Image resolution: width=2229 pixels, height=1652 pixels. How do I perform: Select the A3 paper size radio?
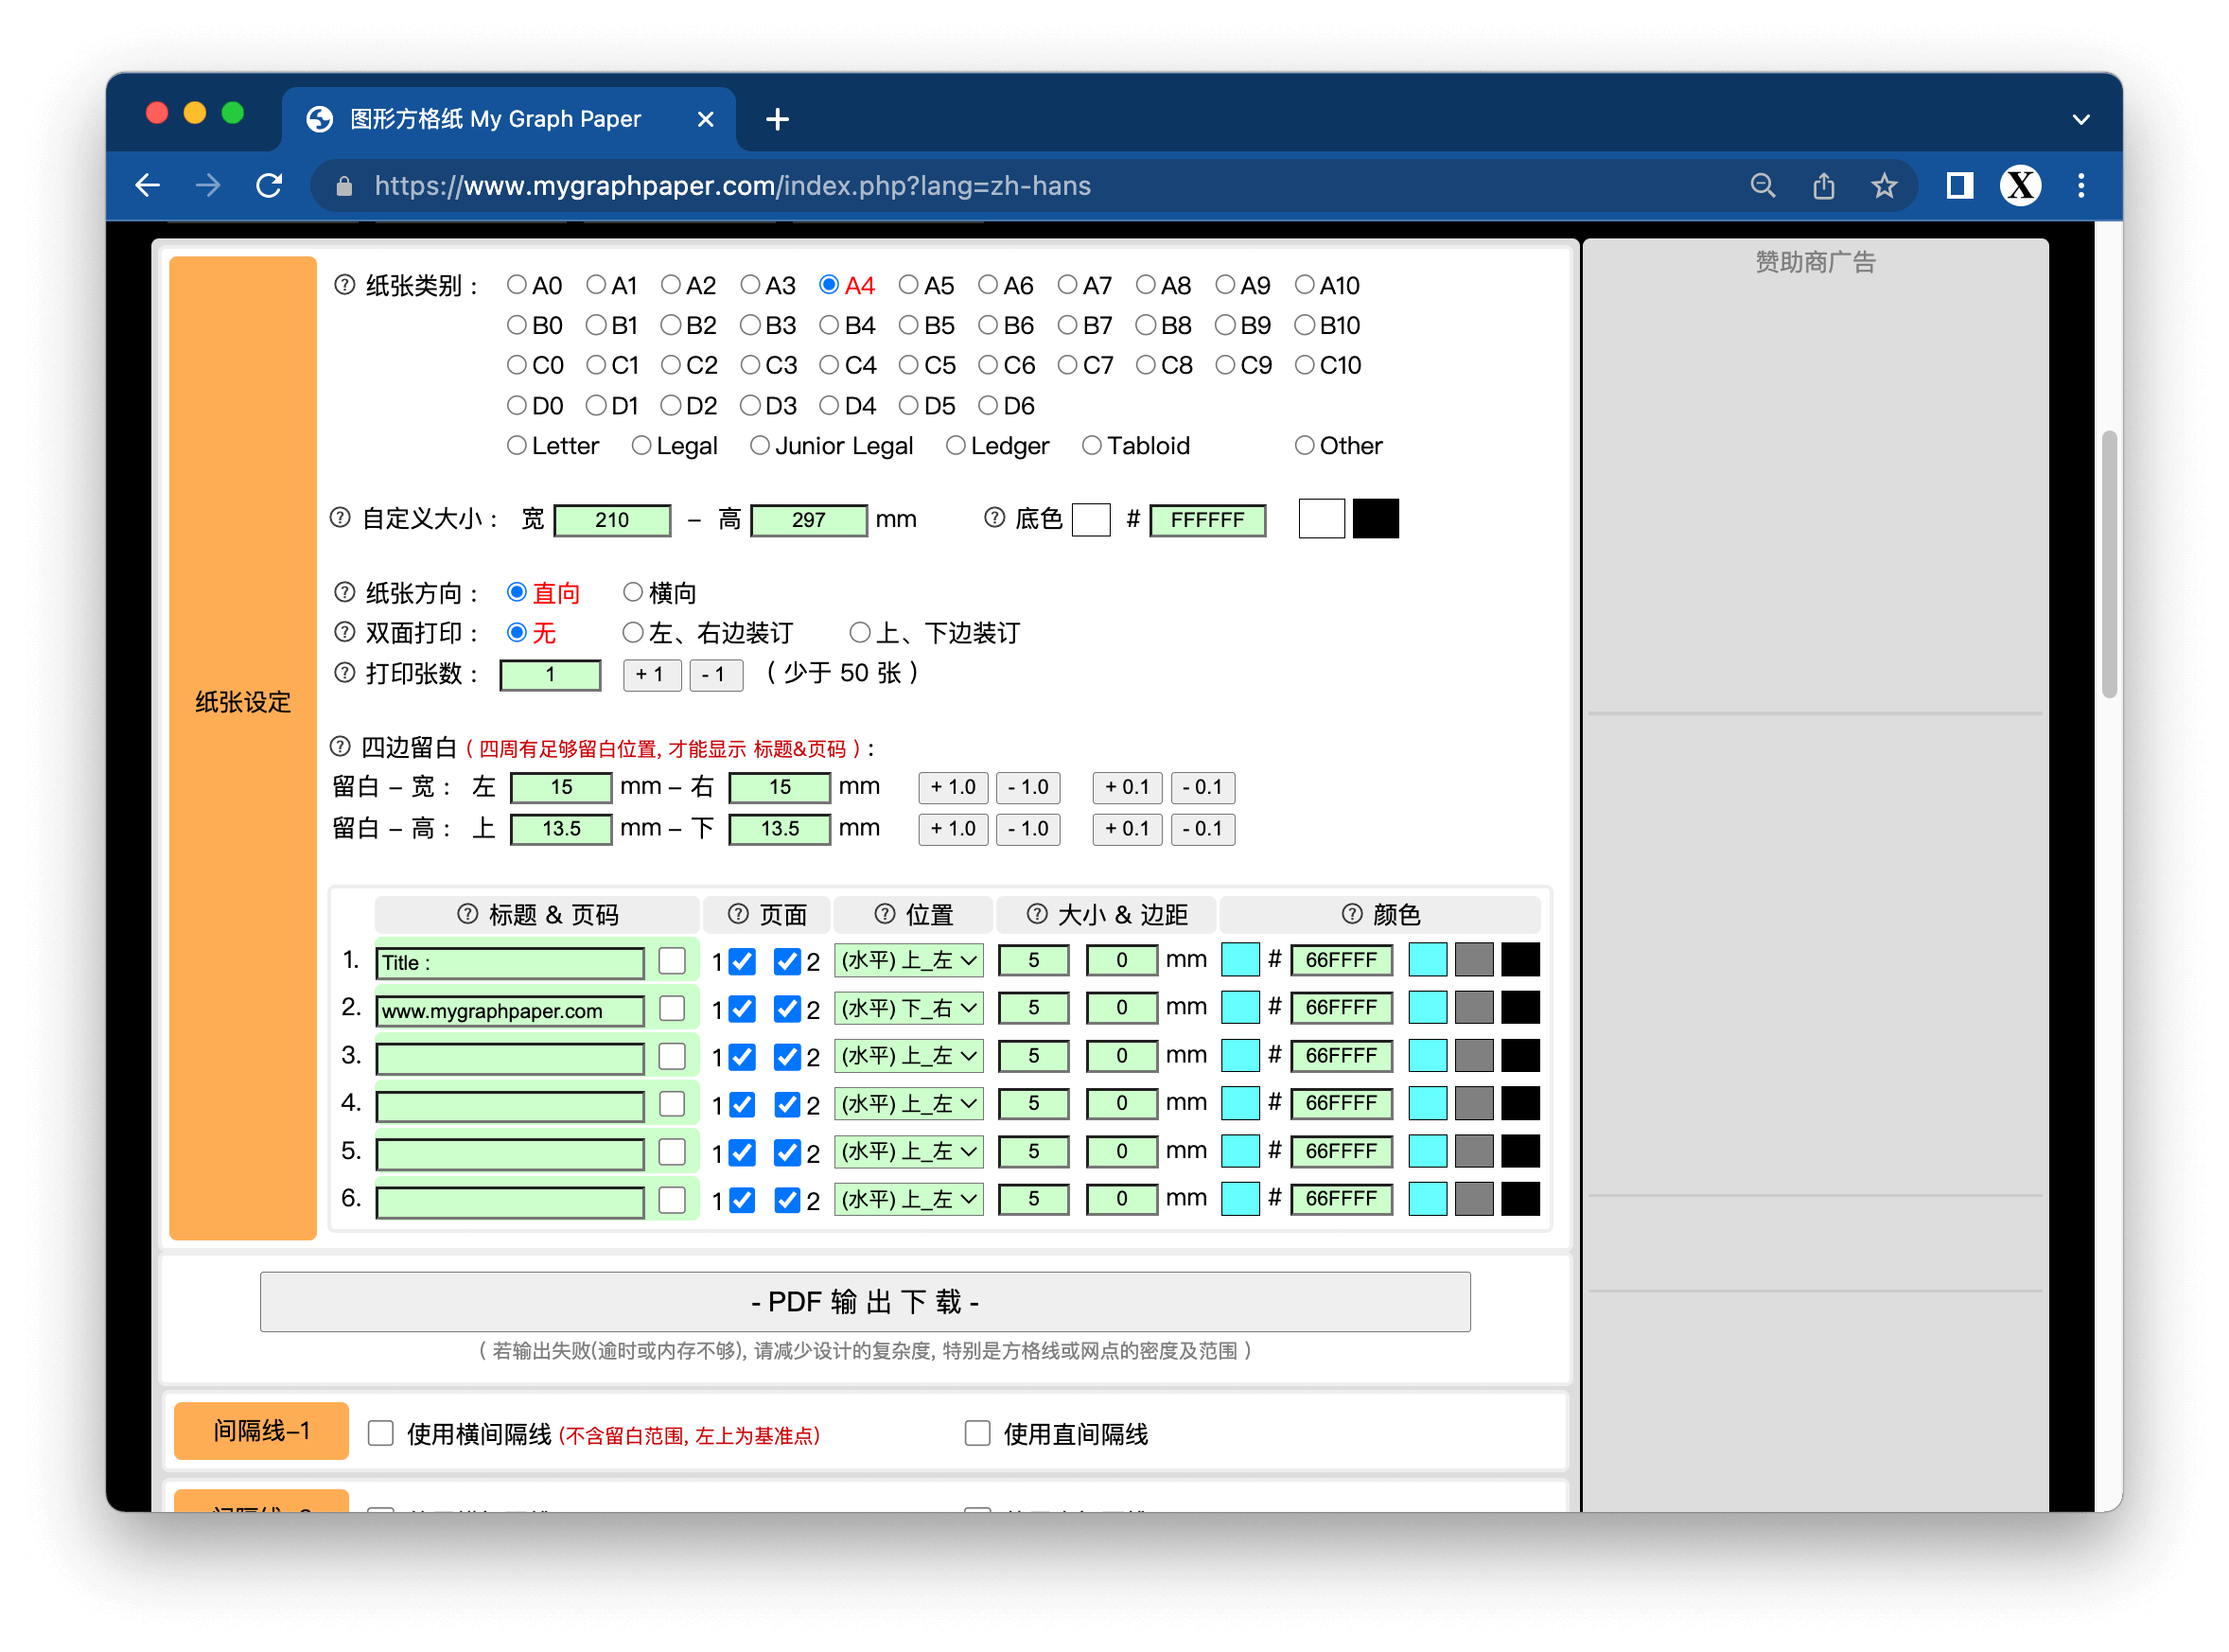click(750, 285)
